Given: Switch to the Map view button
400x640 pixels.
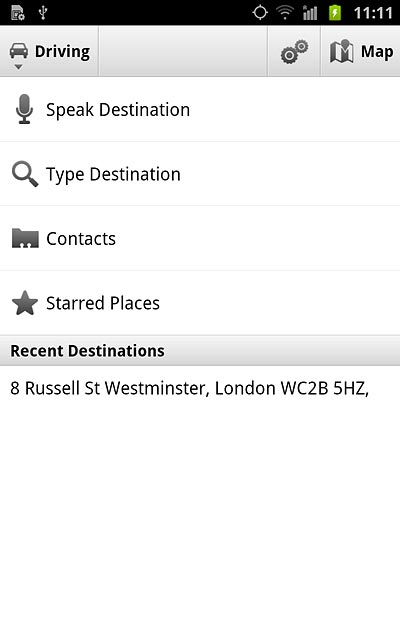Looking at the screenshot, I should pos(361,51).
